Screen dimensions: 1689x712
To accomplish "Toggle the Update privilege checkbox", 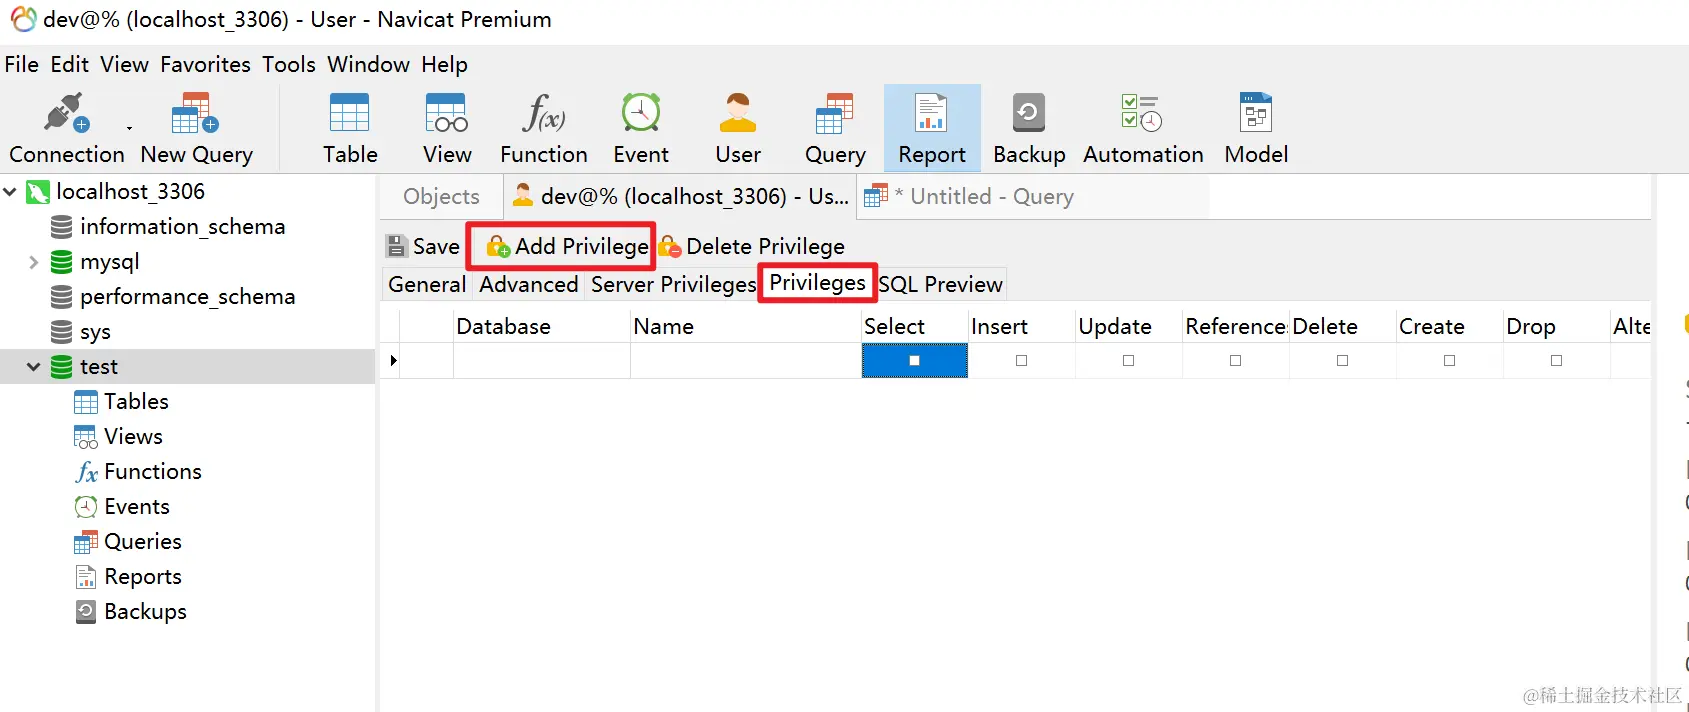I will 1128,360.
